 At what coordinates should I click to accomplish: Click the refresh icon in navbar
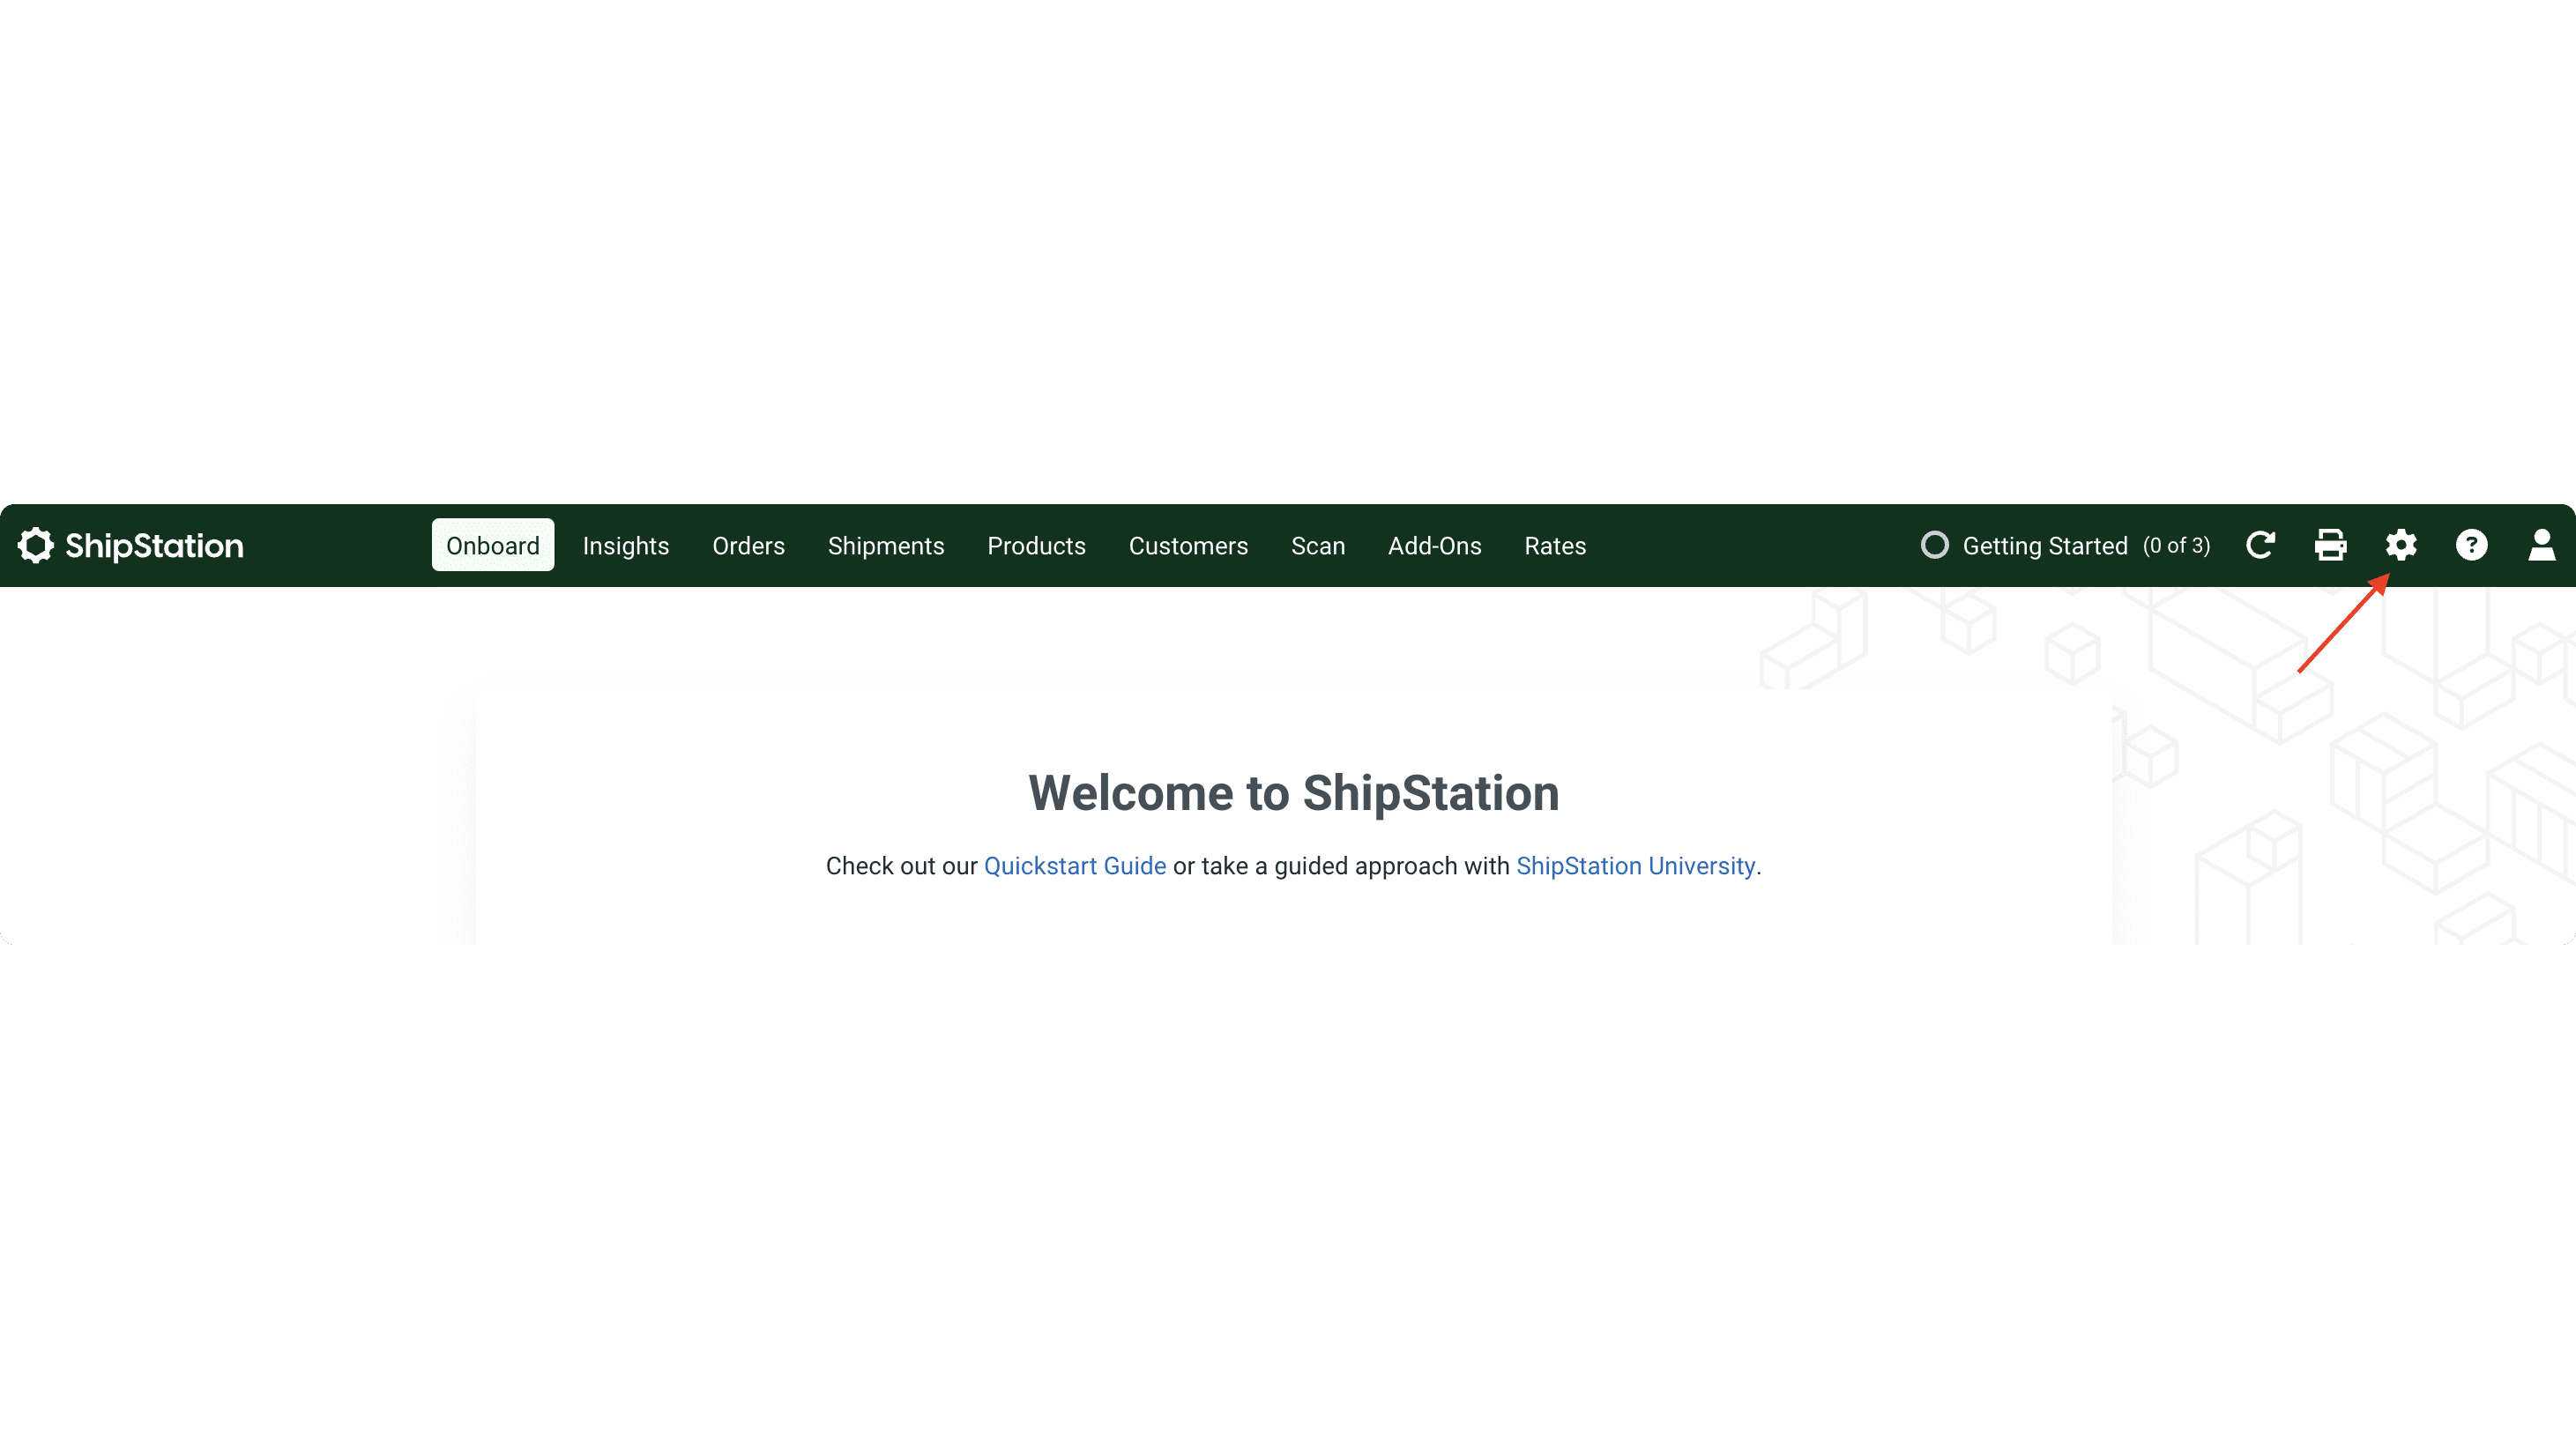(x=2260, y=545)
